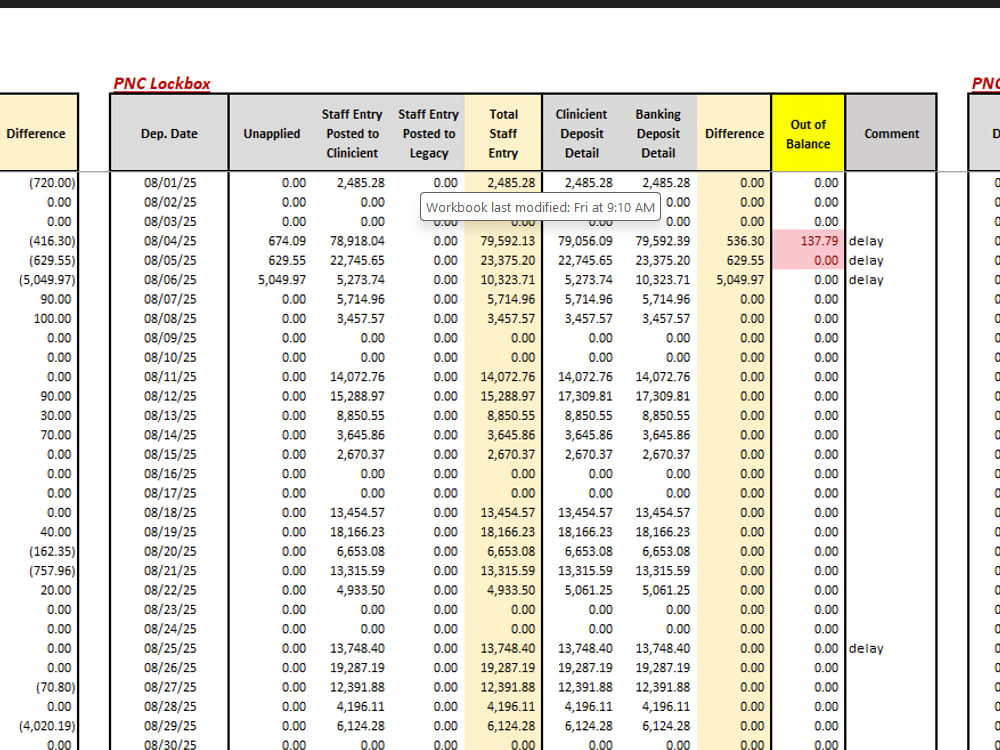Screen dimensions: 1000x750
Task: Select total staff entry 2,670.37
Action: (511, 454)
